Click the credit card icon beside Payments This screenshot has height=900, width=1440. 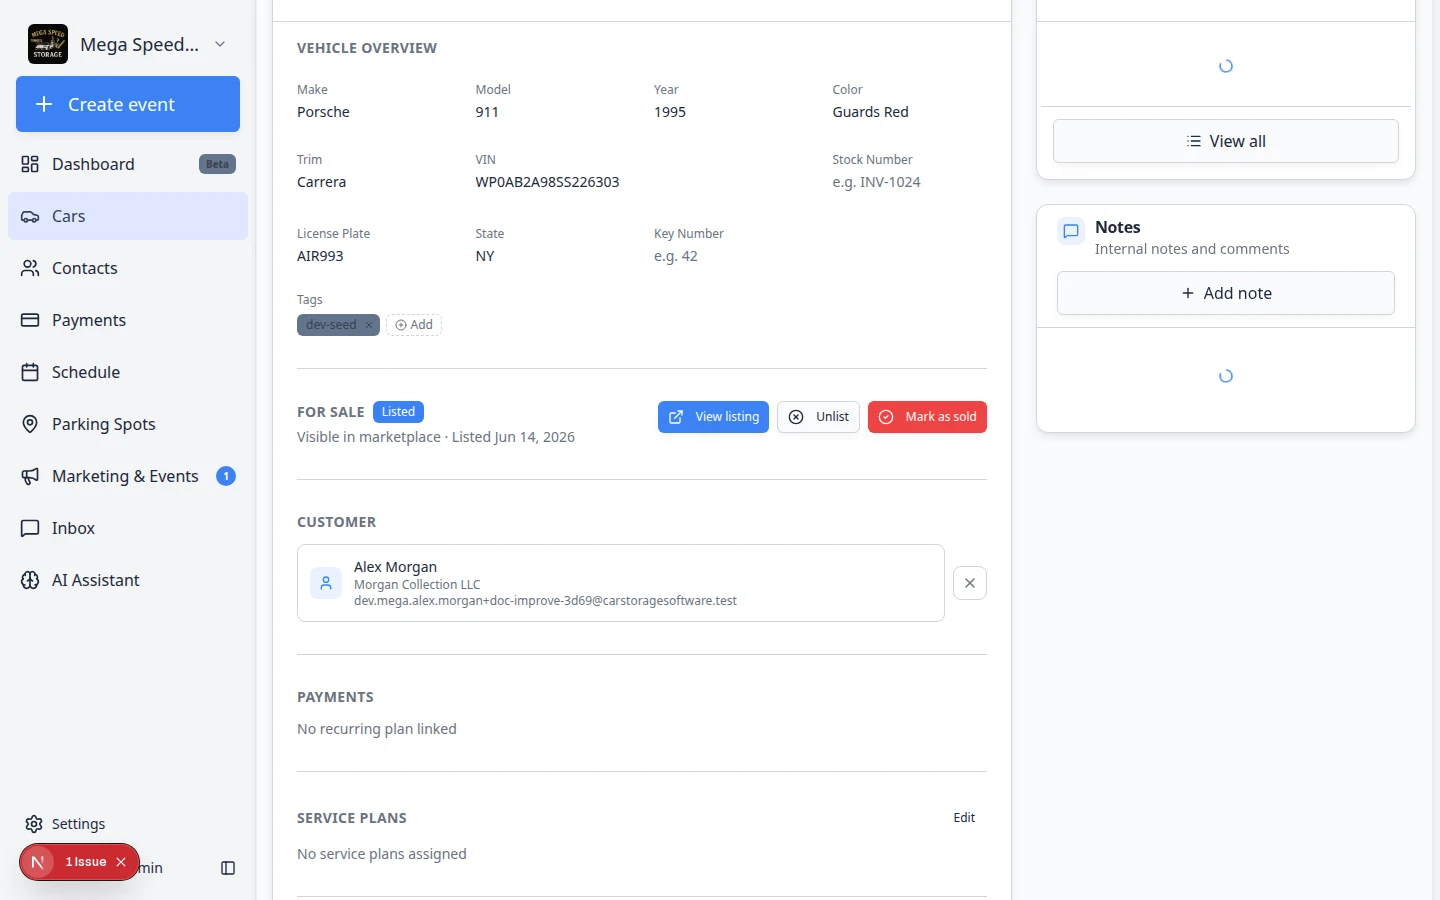pyautogui.click(x=30, y=320)
